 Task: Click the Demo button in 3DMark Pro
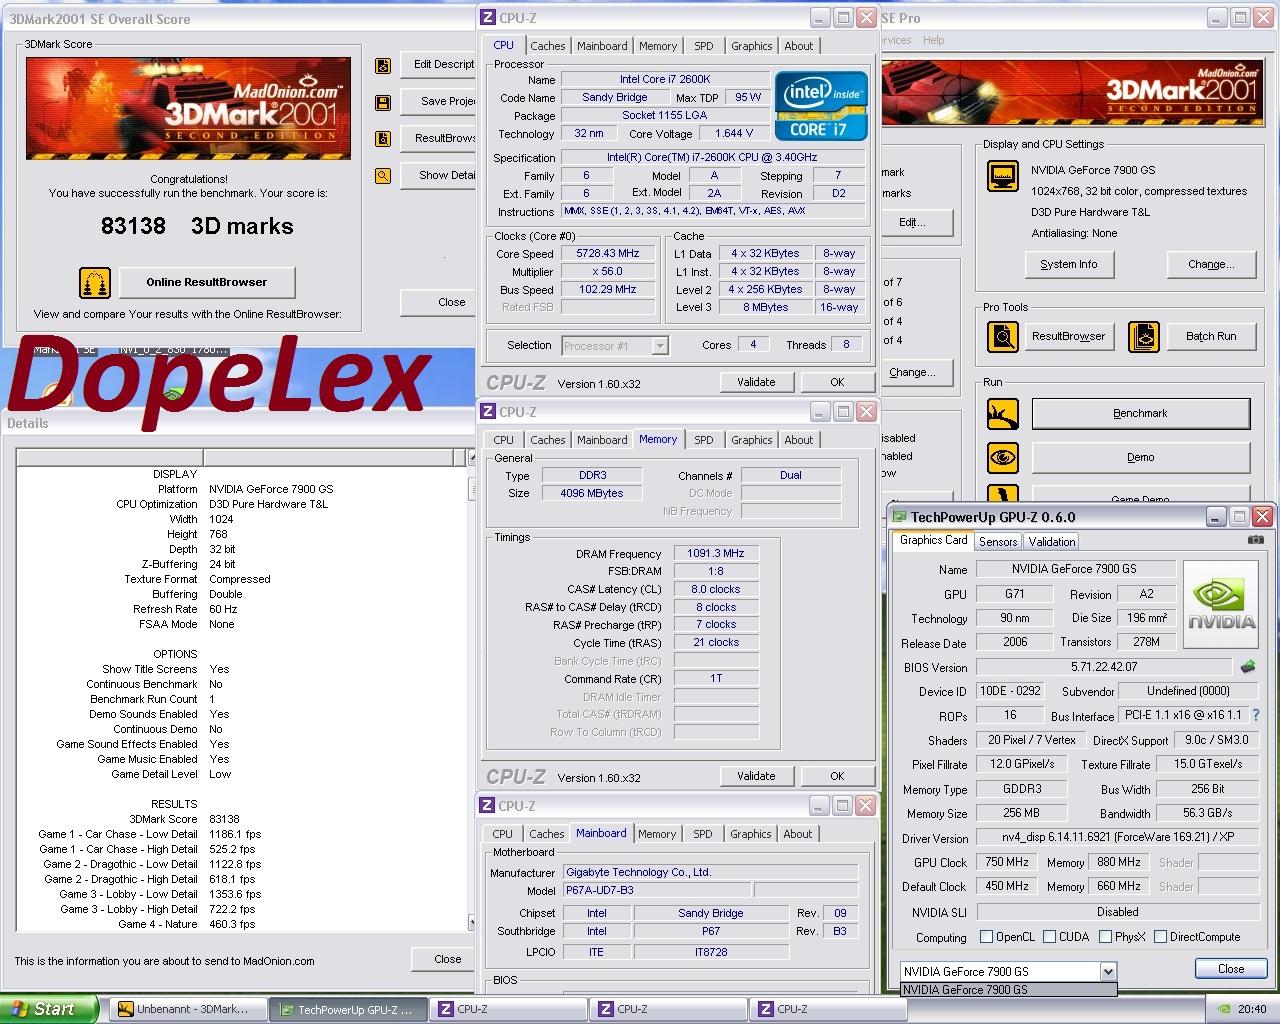(x=1140, y=457)
